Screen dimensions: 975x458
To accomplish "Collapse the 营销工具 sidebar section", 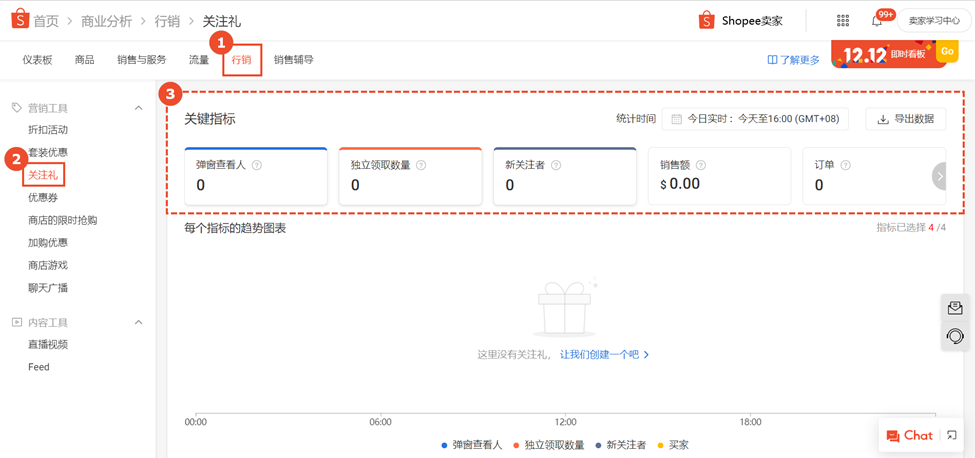I will tap(139, 108).
